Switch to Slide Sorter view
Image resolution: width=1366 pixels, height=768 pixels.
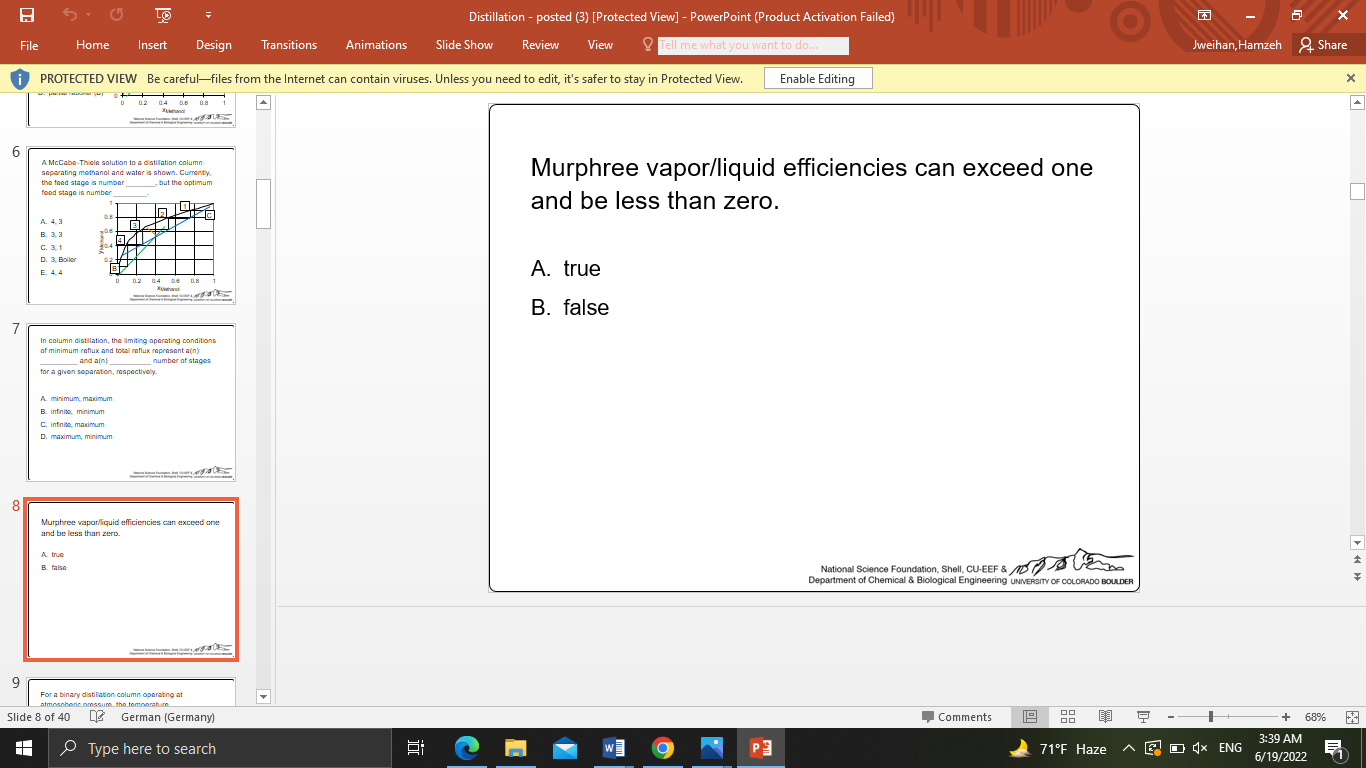[x=1067, y=717]
